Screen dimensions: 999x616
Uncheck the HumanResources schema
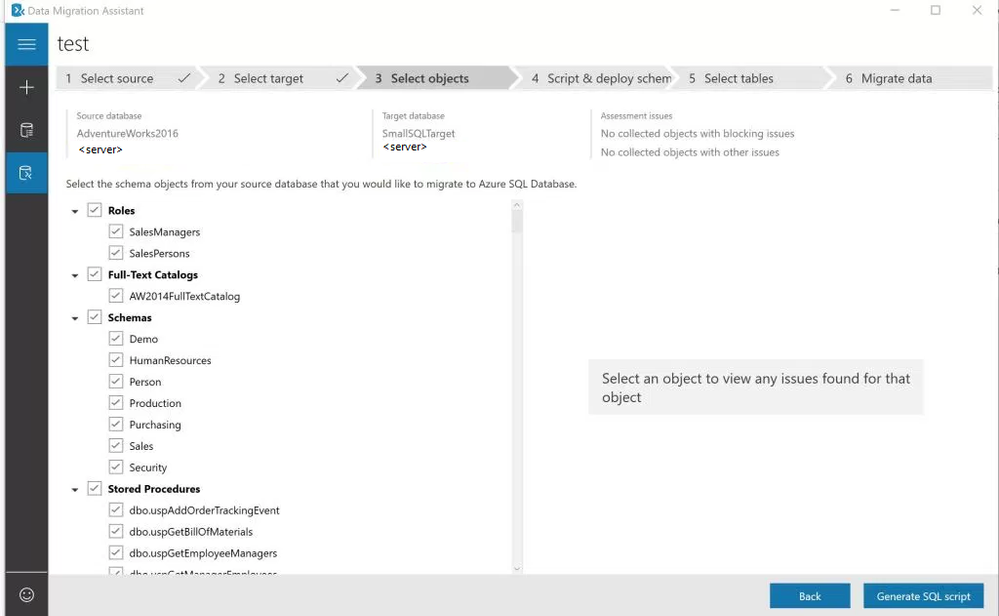(x=115, y=360)
